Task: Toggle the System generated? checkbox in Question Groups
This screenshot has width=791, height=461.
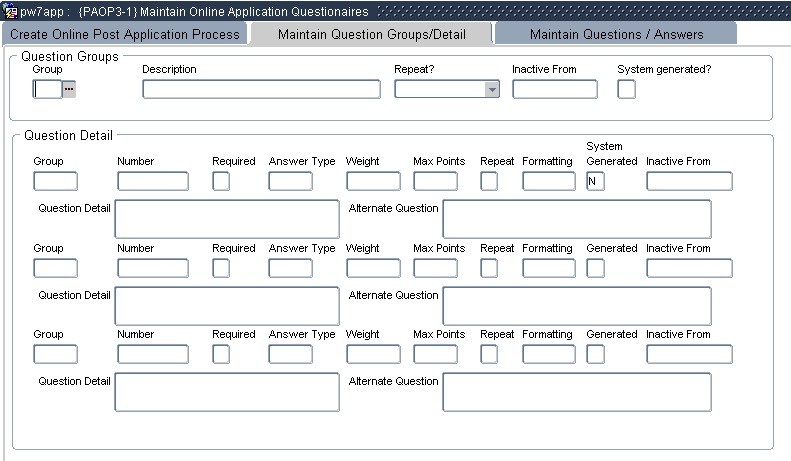Action: tap(626, 89)
